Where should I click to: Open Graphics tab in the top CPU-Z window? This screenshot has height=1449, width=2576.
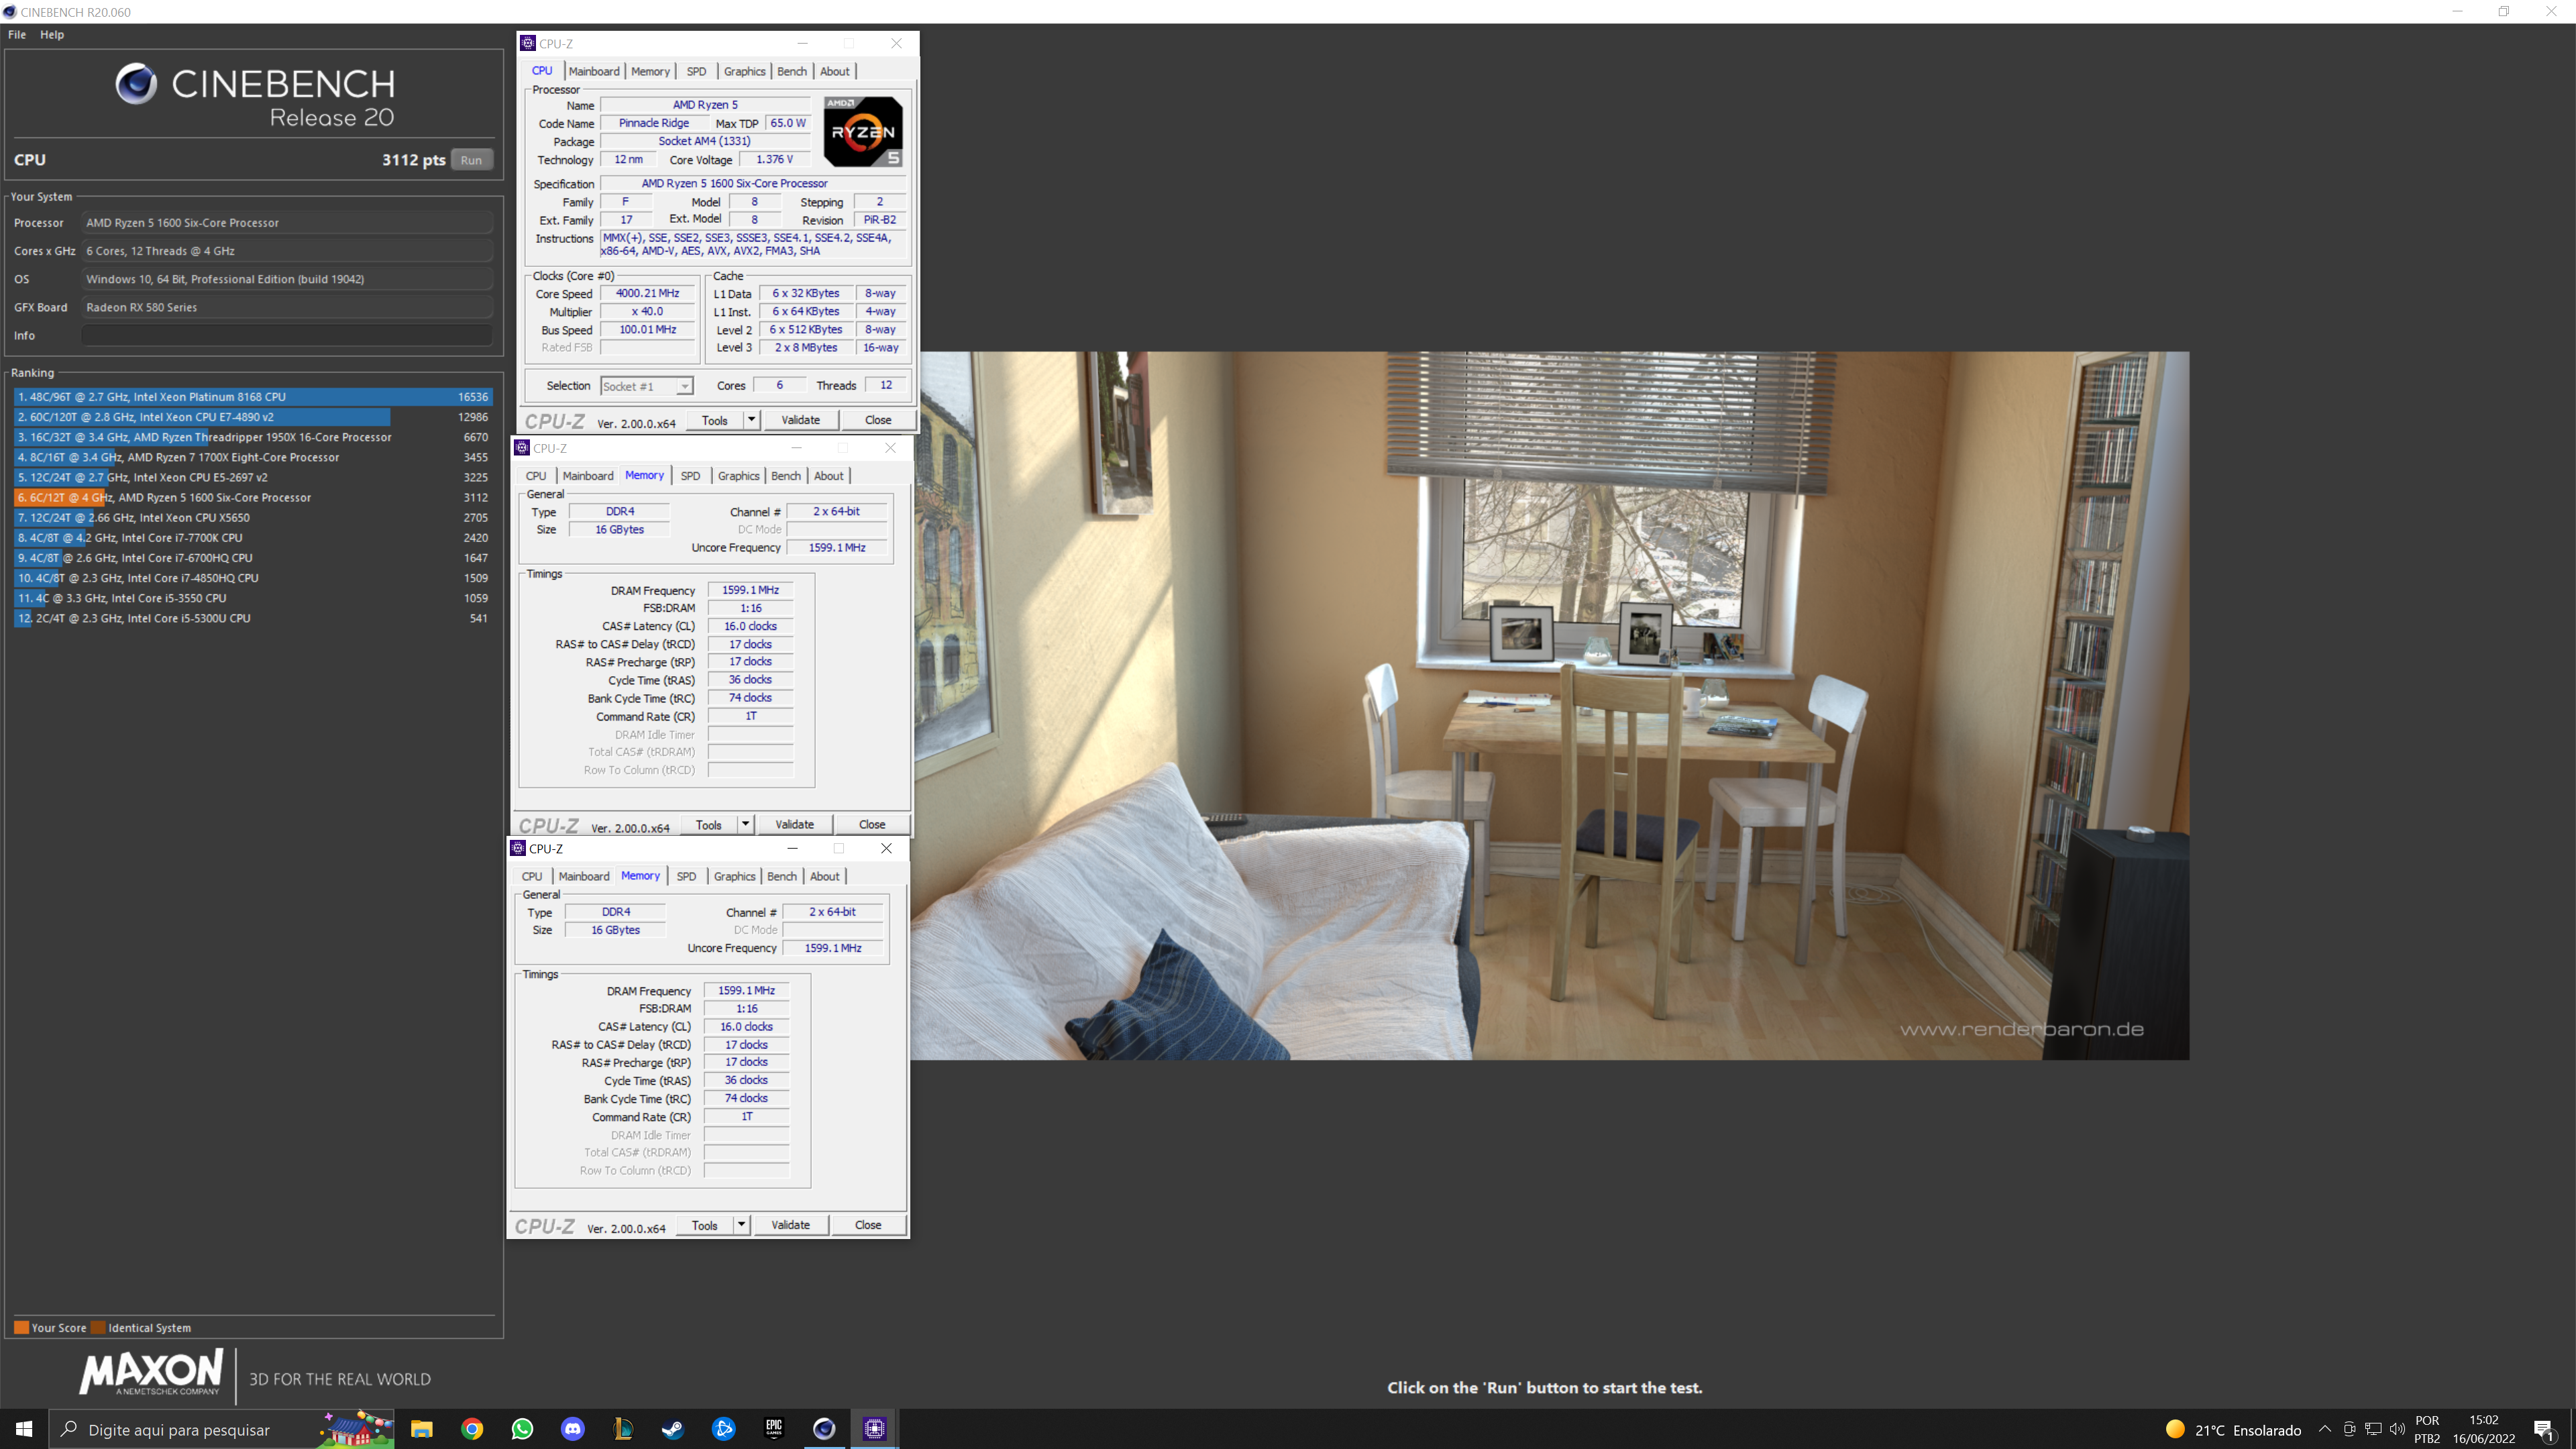click(744, 71)
